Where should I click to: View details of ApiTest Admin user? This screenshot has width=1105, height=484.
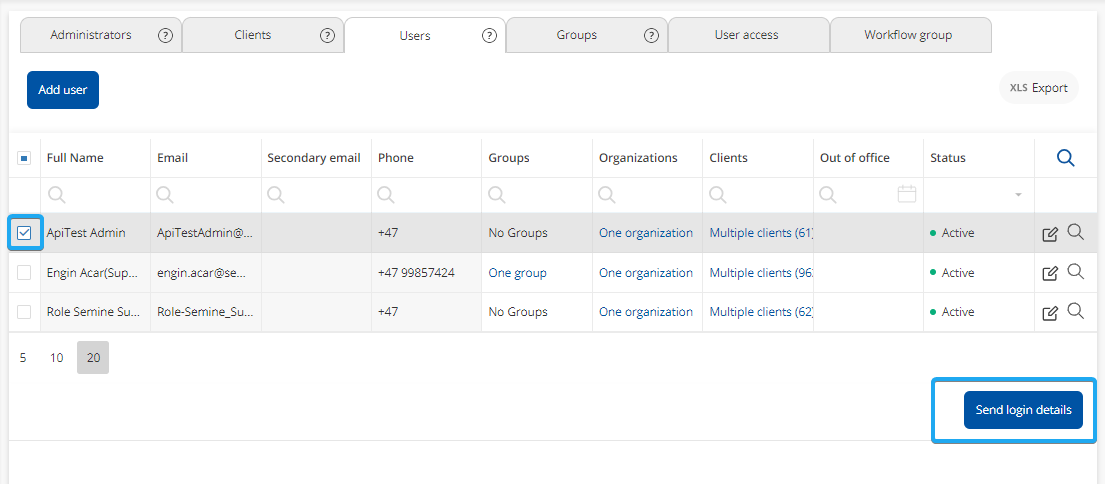click(x=1075, y=232)
